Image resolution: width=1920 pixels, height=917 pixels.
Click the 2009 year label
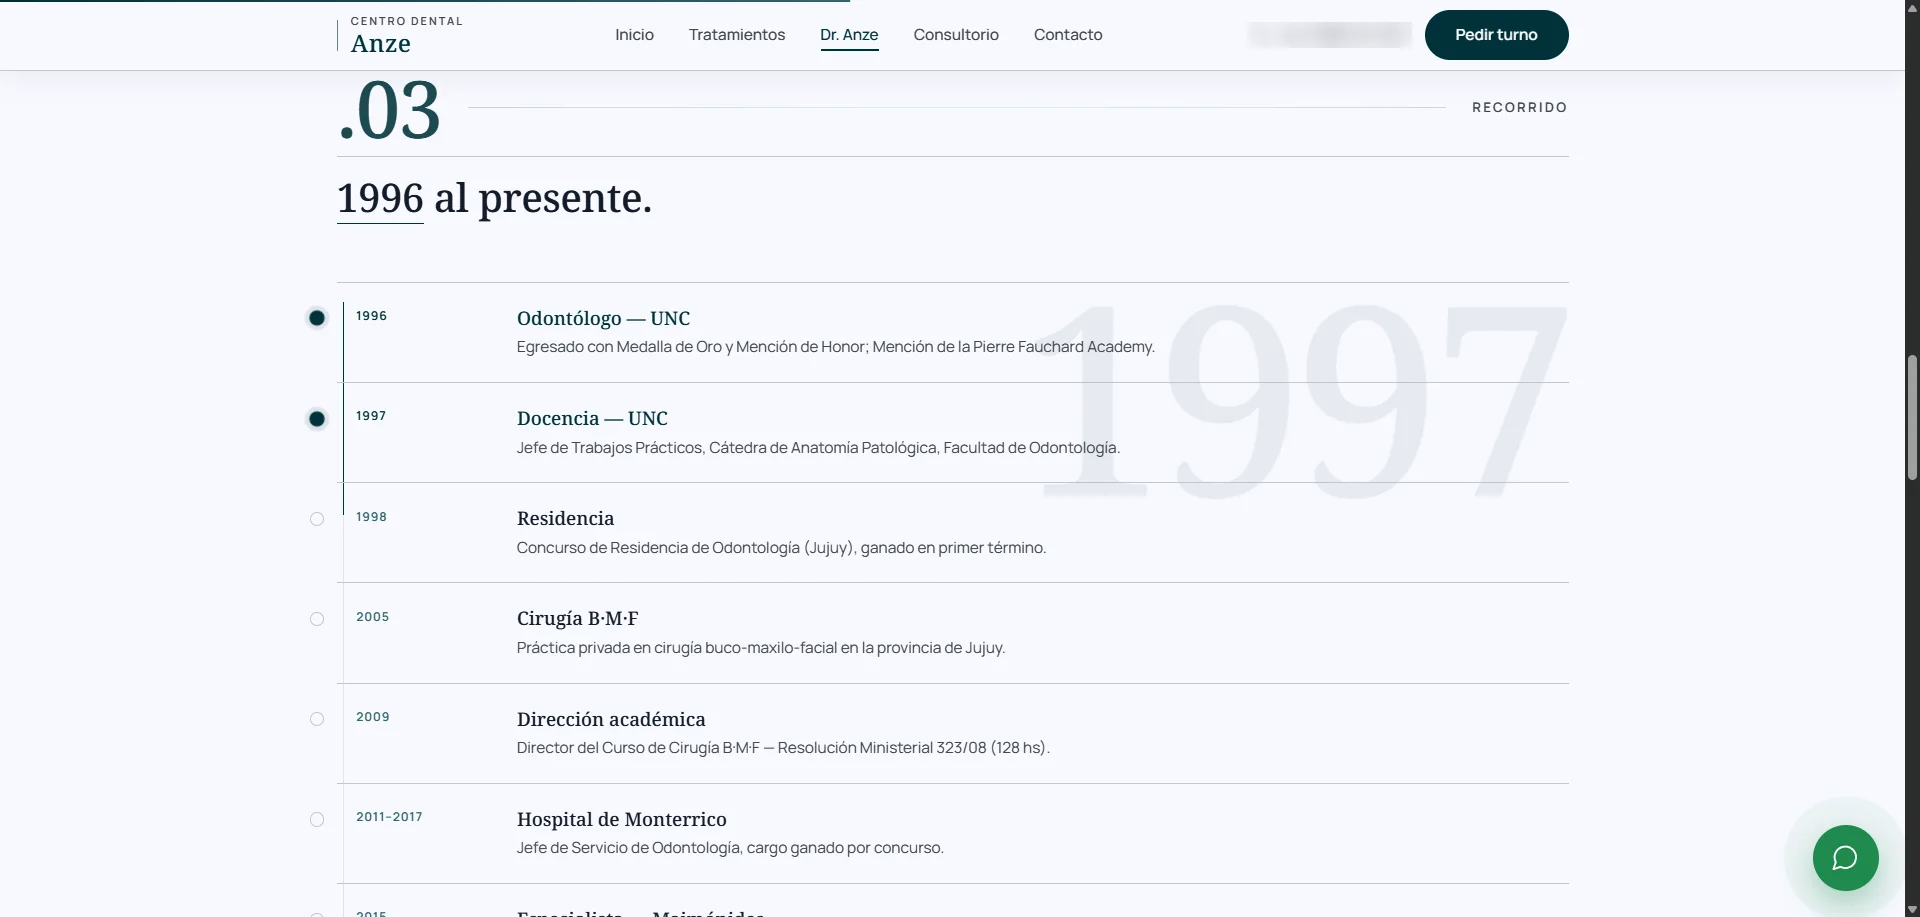coord(373,717)
